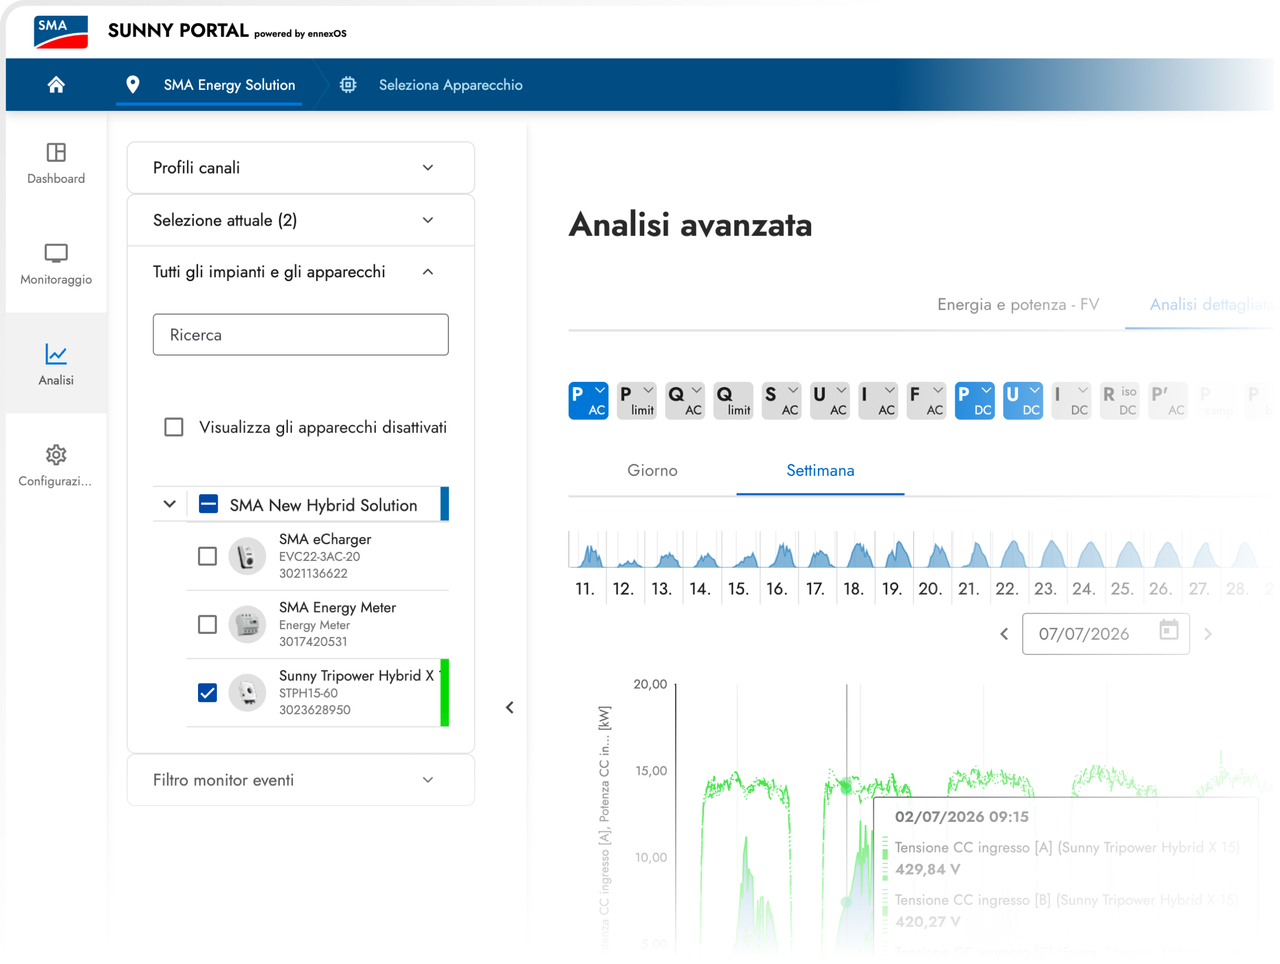Select the SMA Energy Meter device row
The image size is (1280, 964).
point(318,624)
